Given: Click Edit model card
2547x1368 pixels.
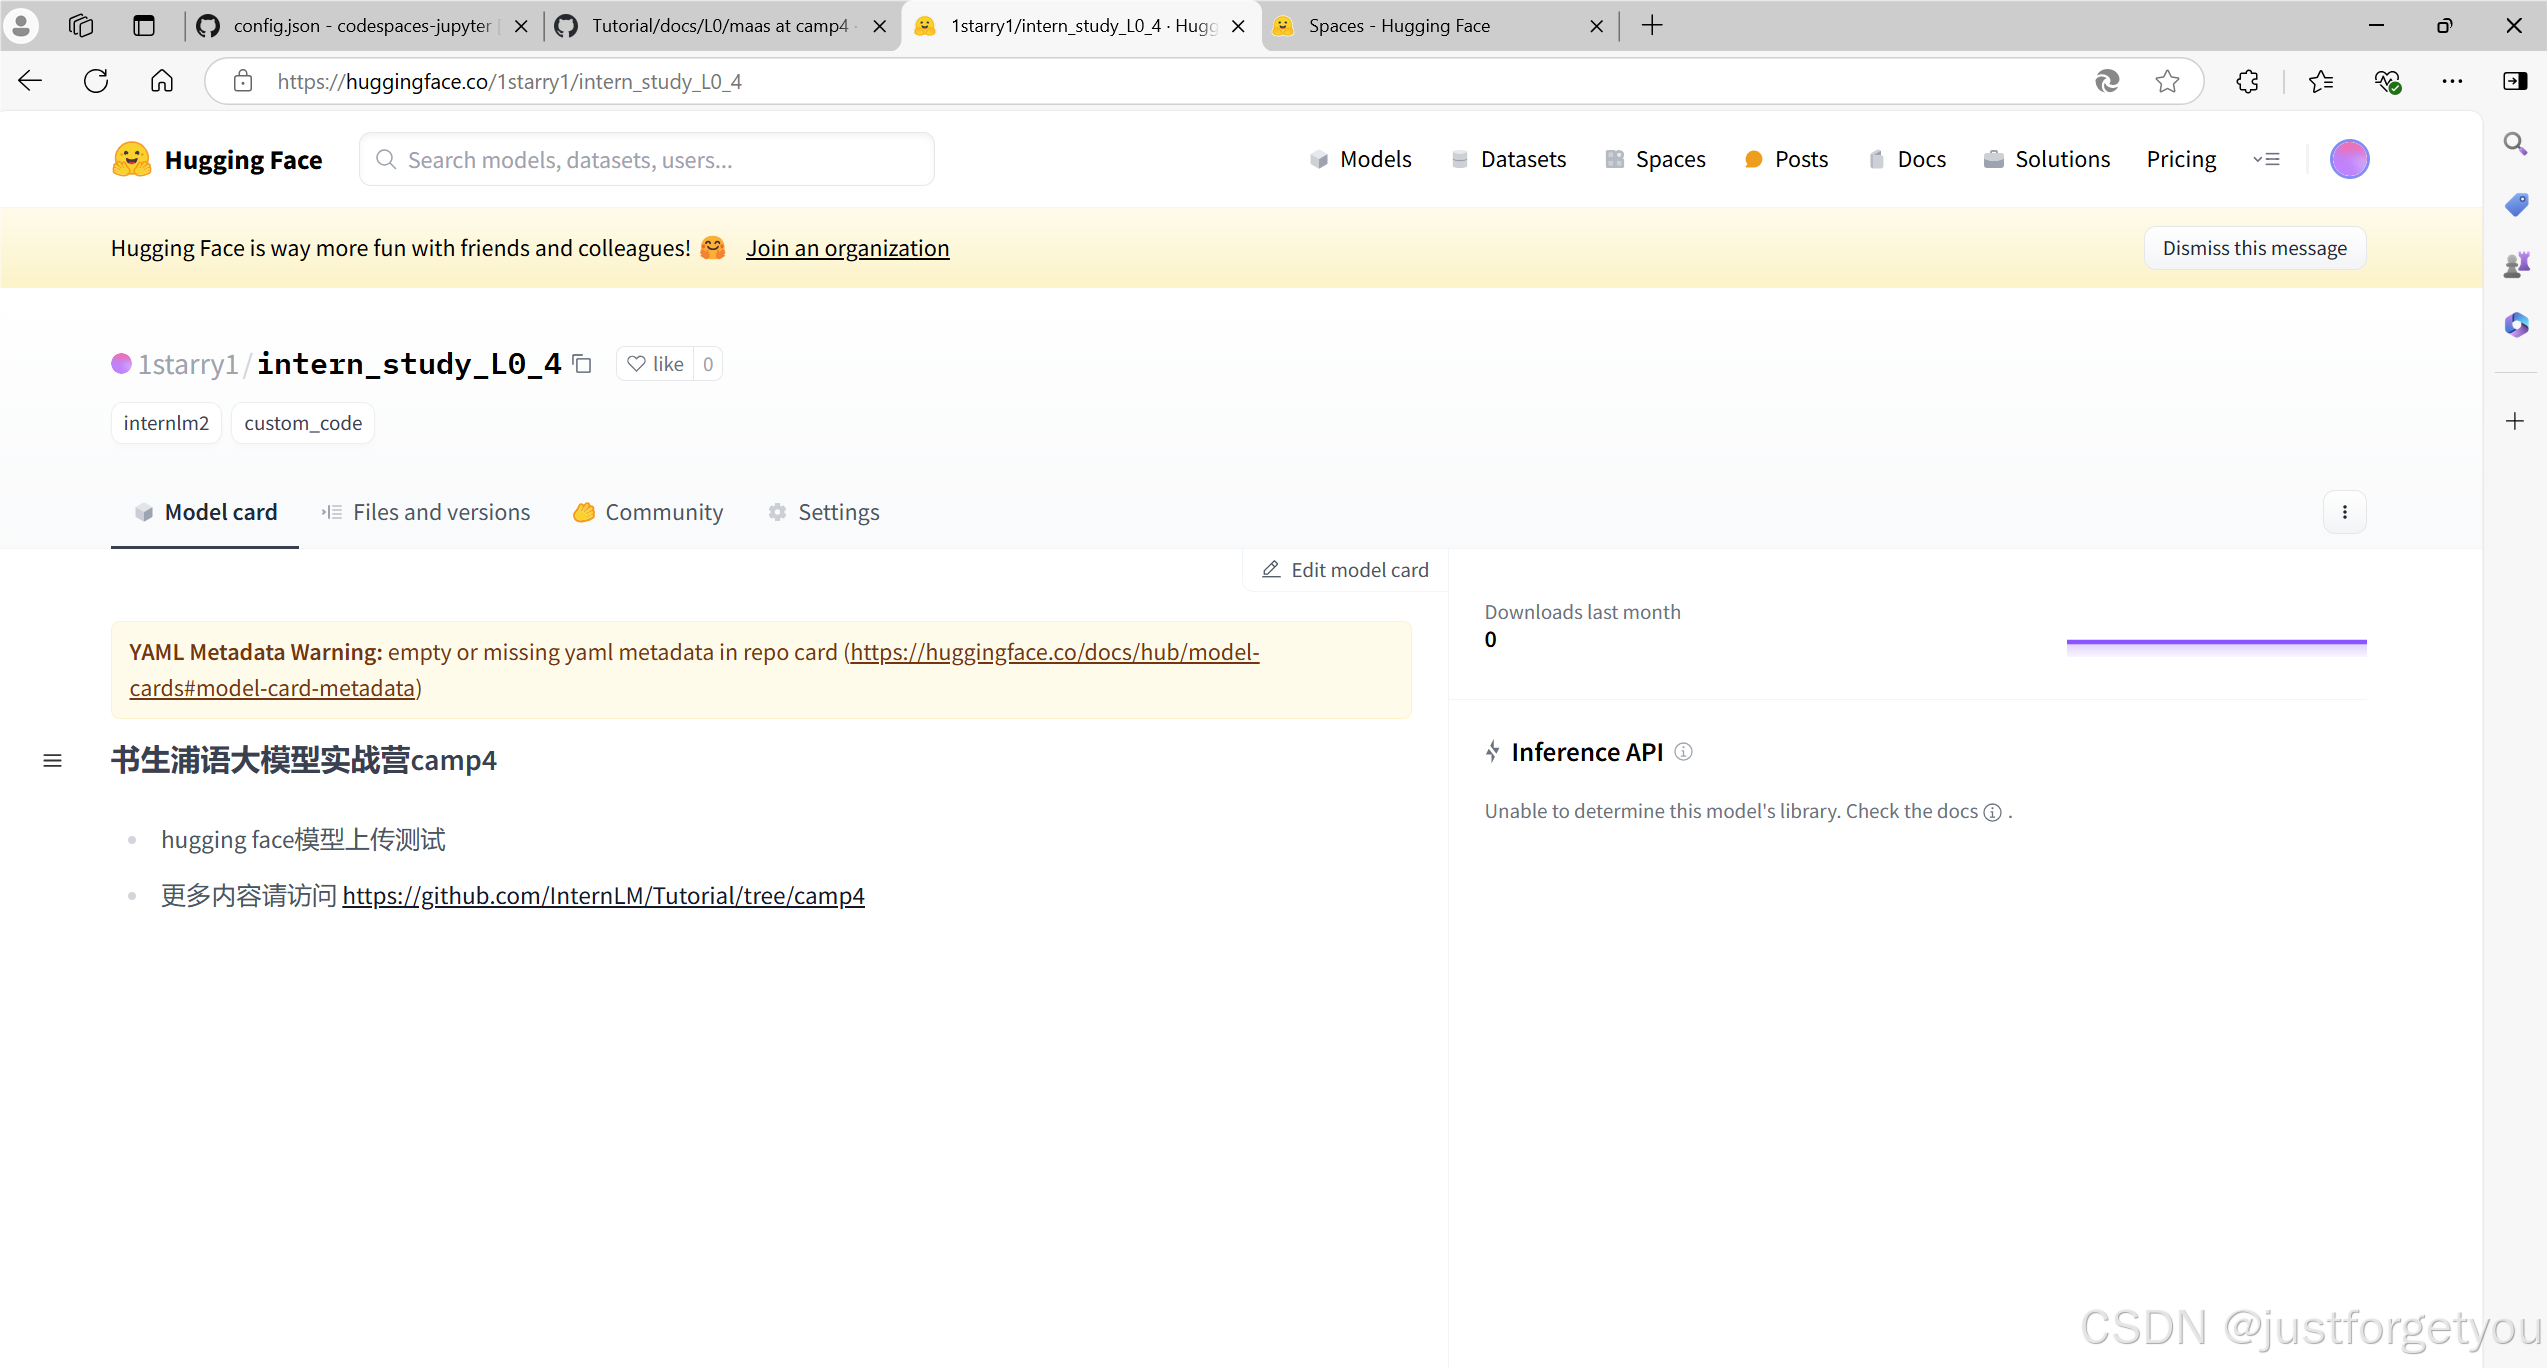Looking at the screenshot, I should click(x=1345, y=570).
